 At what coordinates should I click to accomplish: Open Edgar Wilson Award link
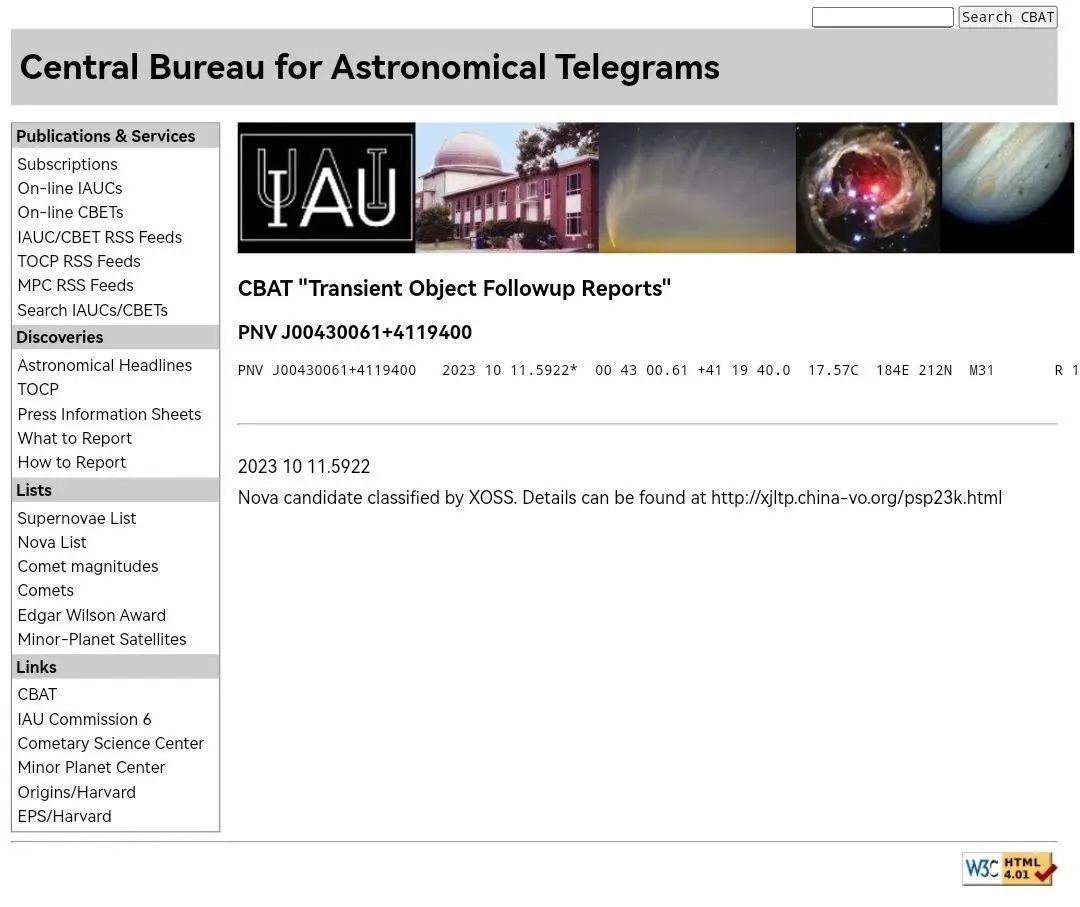(92, 616)
